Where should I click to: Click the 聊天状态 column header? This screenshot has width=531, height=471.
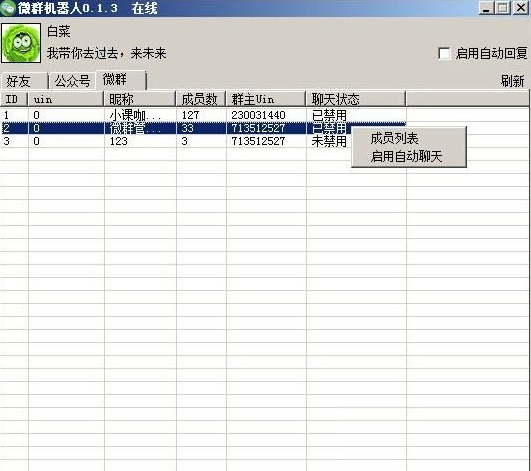click(356, 99)
